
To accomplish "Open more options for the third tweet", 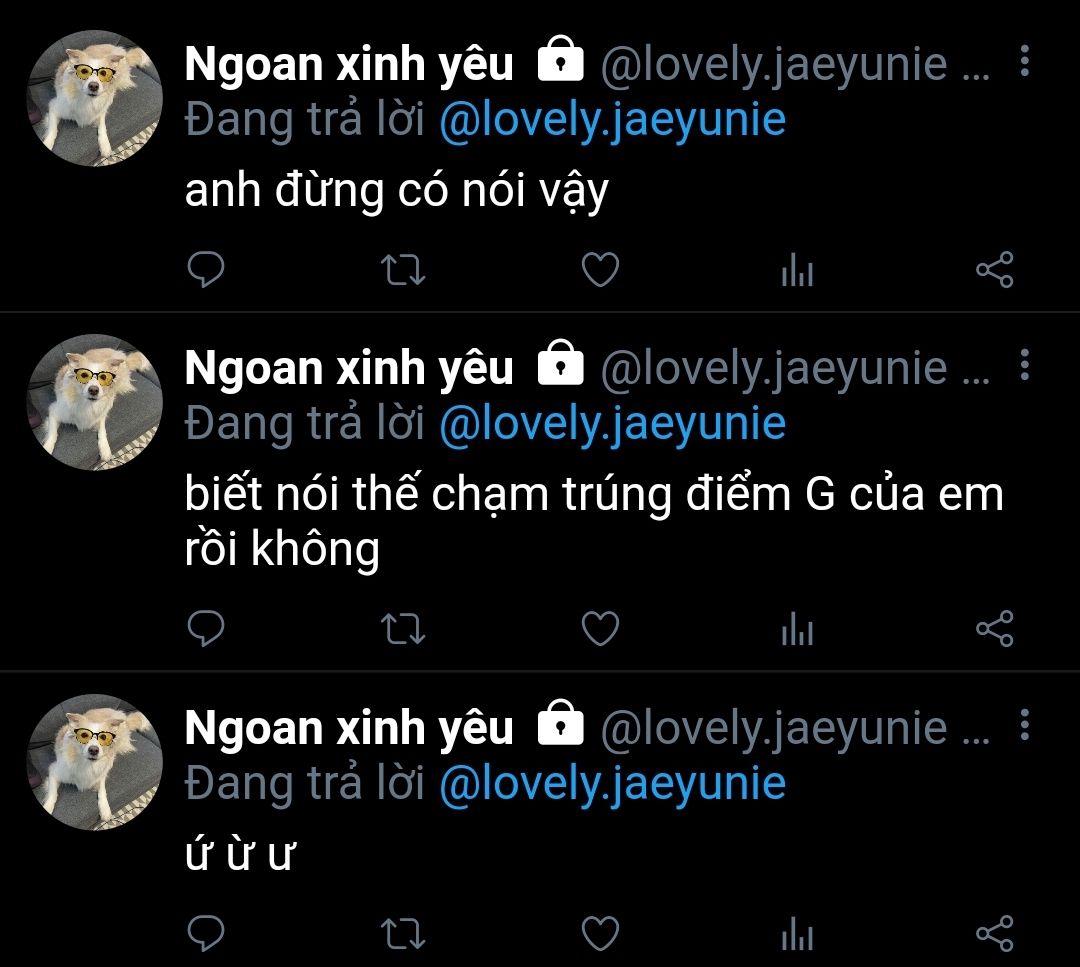I will pyautogui.click(x=1025, y=725).
